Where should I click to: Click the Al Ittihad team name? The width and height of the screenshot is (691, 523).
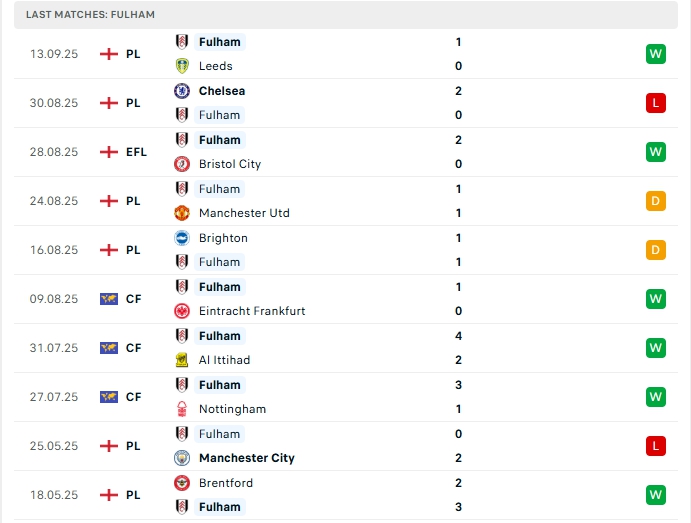pos(224,360)
